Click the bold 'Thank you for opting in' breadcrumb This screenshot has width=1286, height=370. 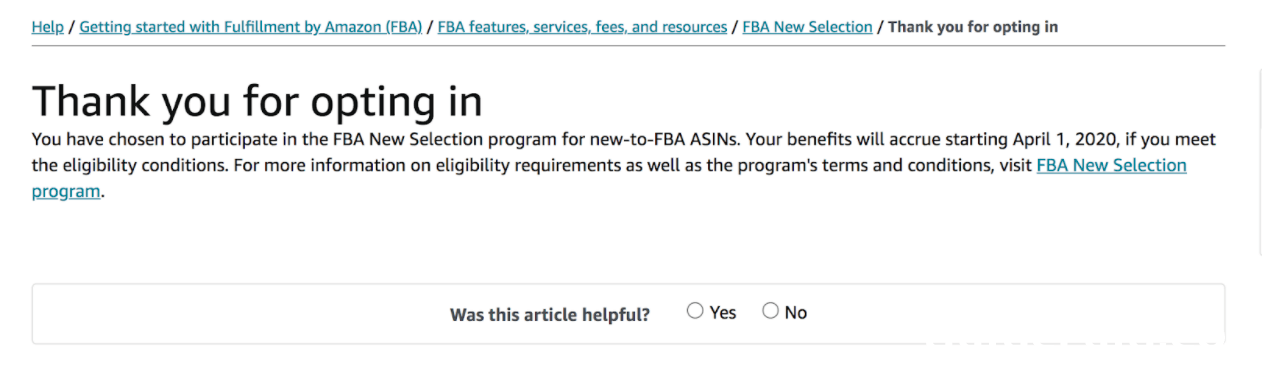[x=973, y=27]
